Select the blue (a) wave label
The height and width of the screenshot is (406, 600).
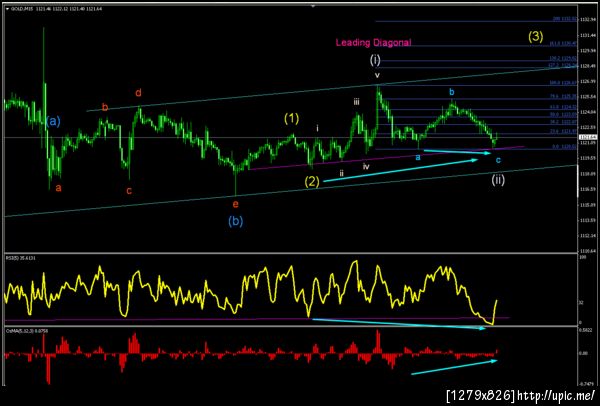coord(53,121)
